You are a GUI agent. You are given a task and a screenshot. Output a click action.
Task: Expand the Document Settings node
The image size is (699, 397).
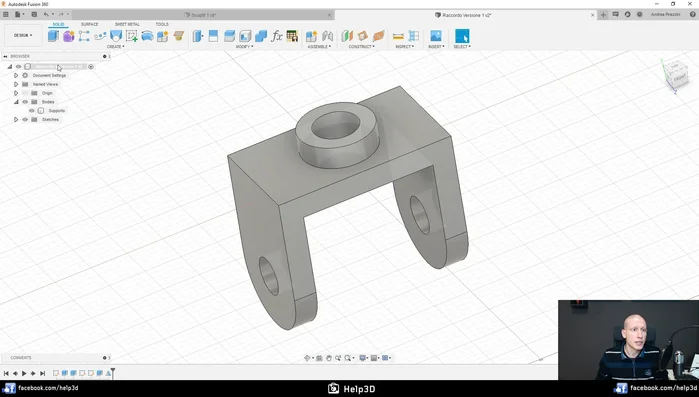point(16,75)
